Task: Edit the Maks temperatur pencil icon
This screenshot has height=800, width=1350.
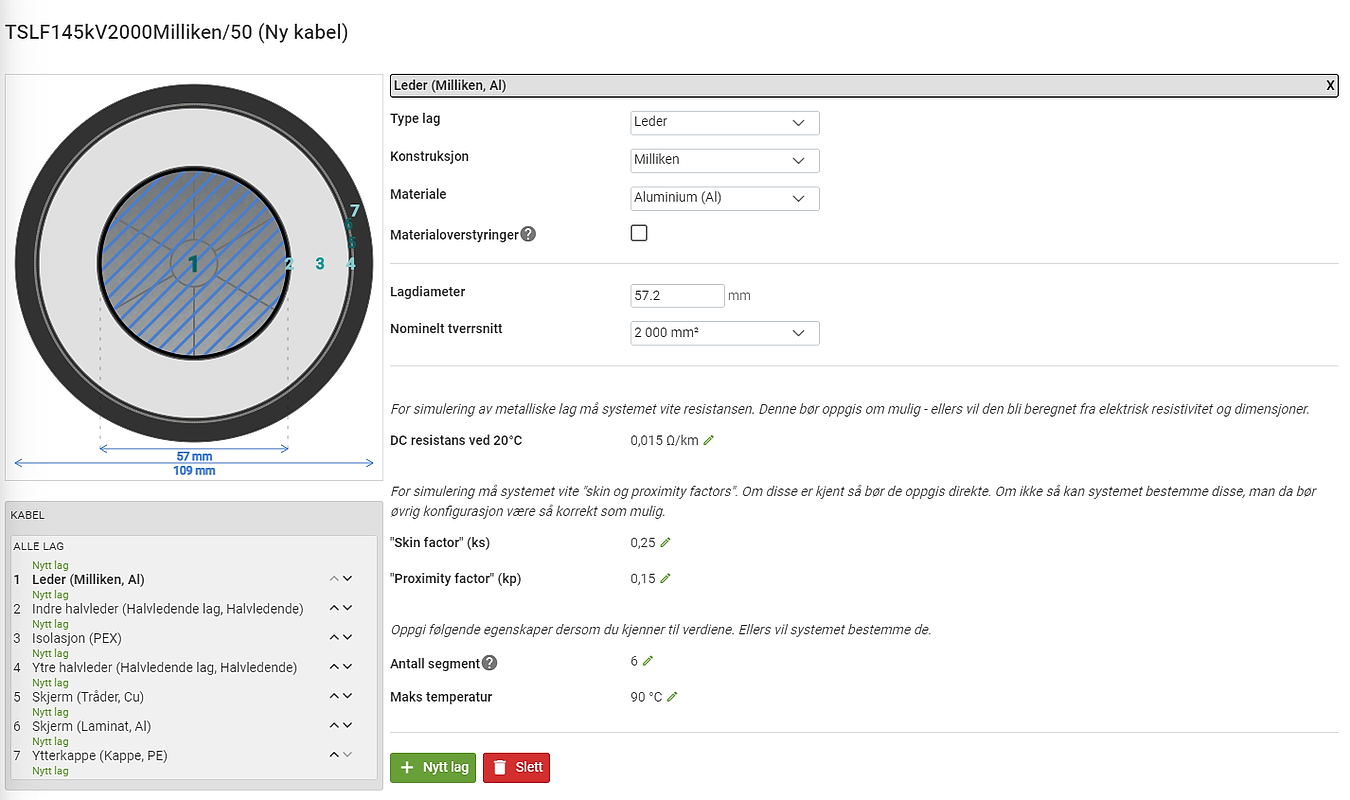Action: click(x=672, y=697)
